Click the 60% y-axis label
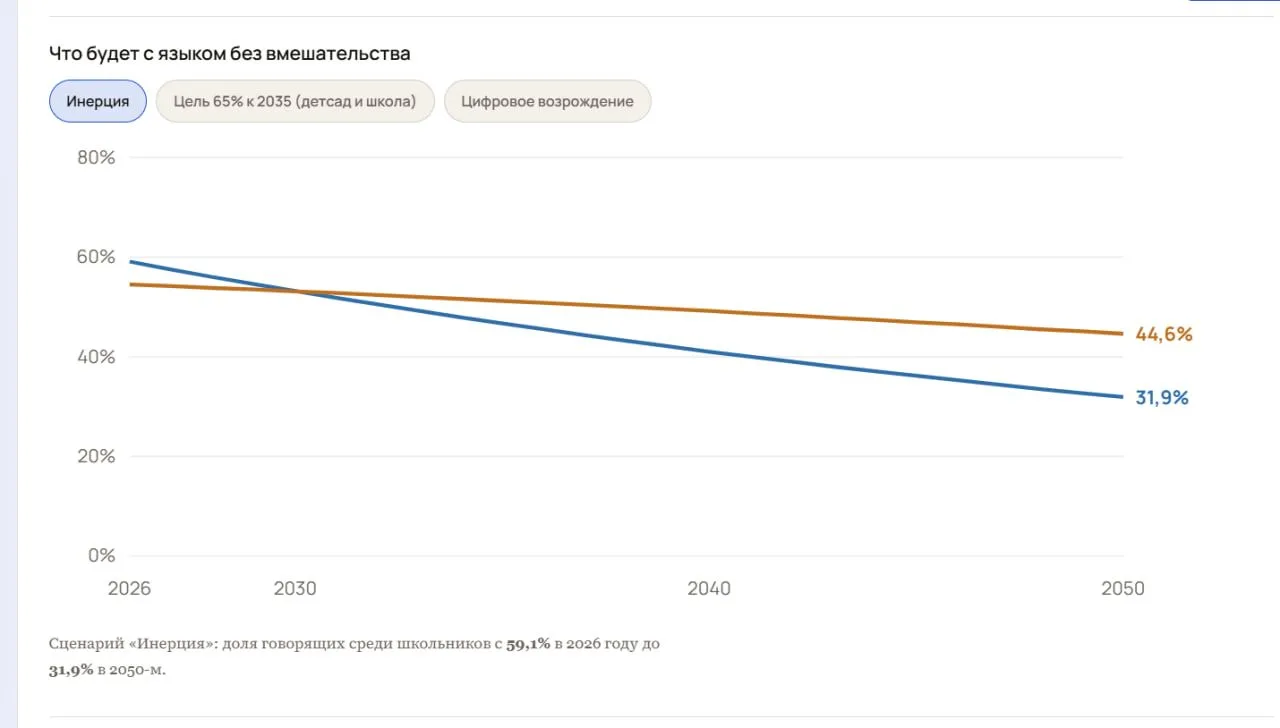The width and height of the screenshot is (1280, 728). coord(97,257)
